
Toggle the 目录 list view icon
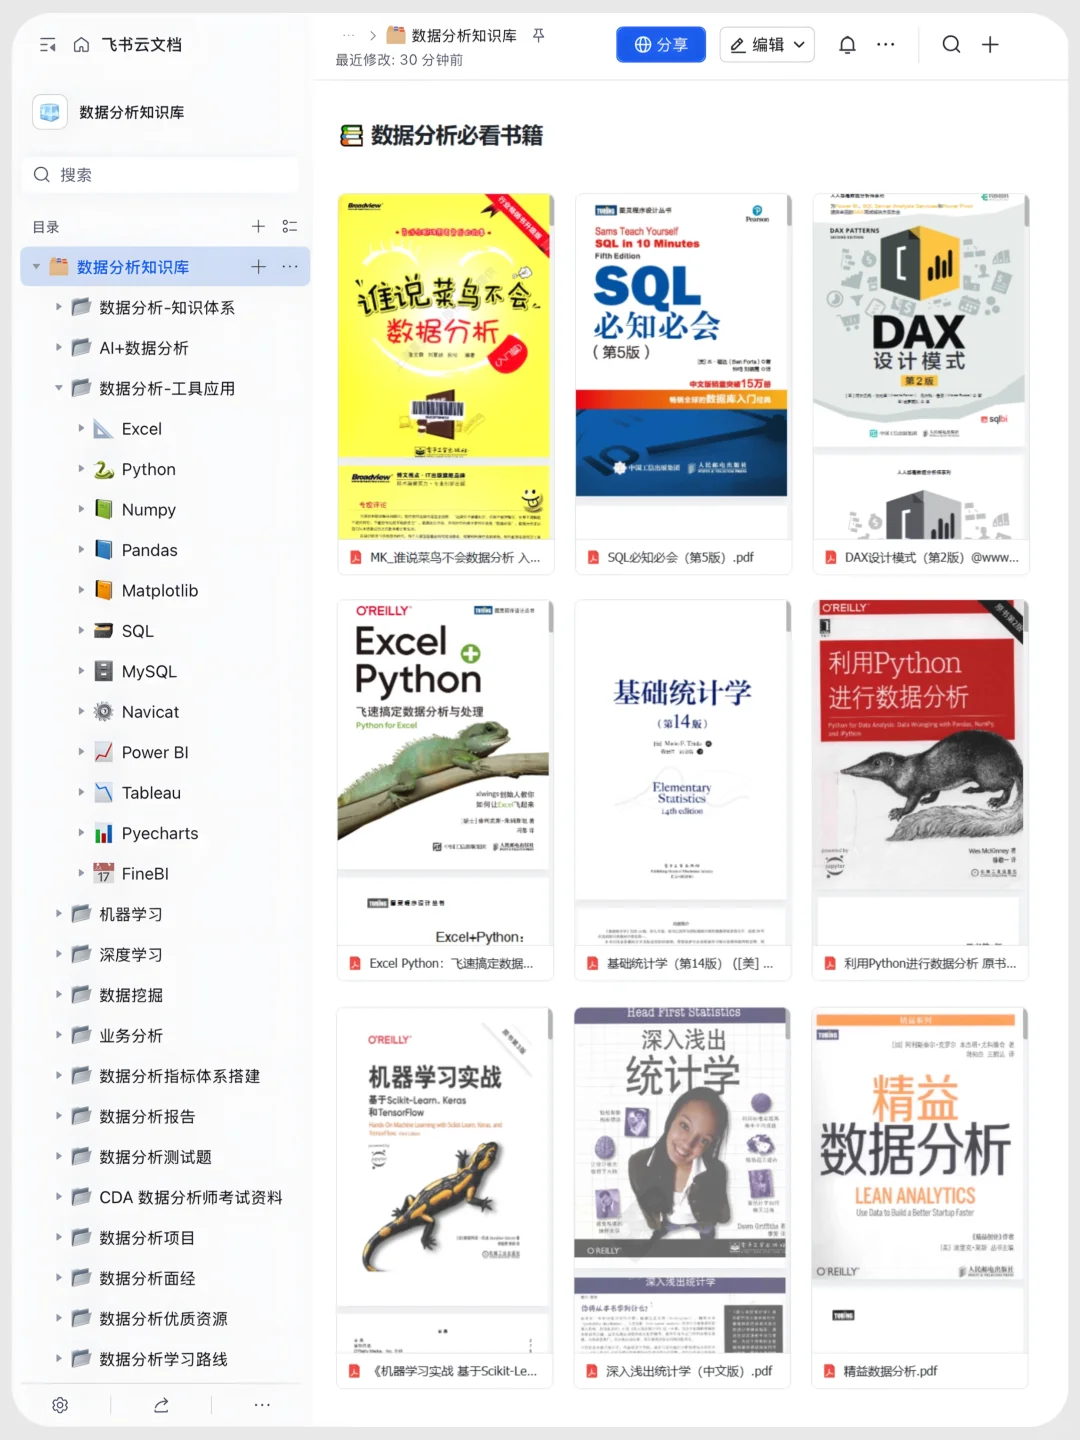click(x=290, y=227)
